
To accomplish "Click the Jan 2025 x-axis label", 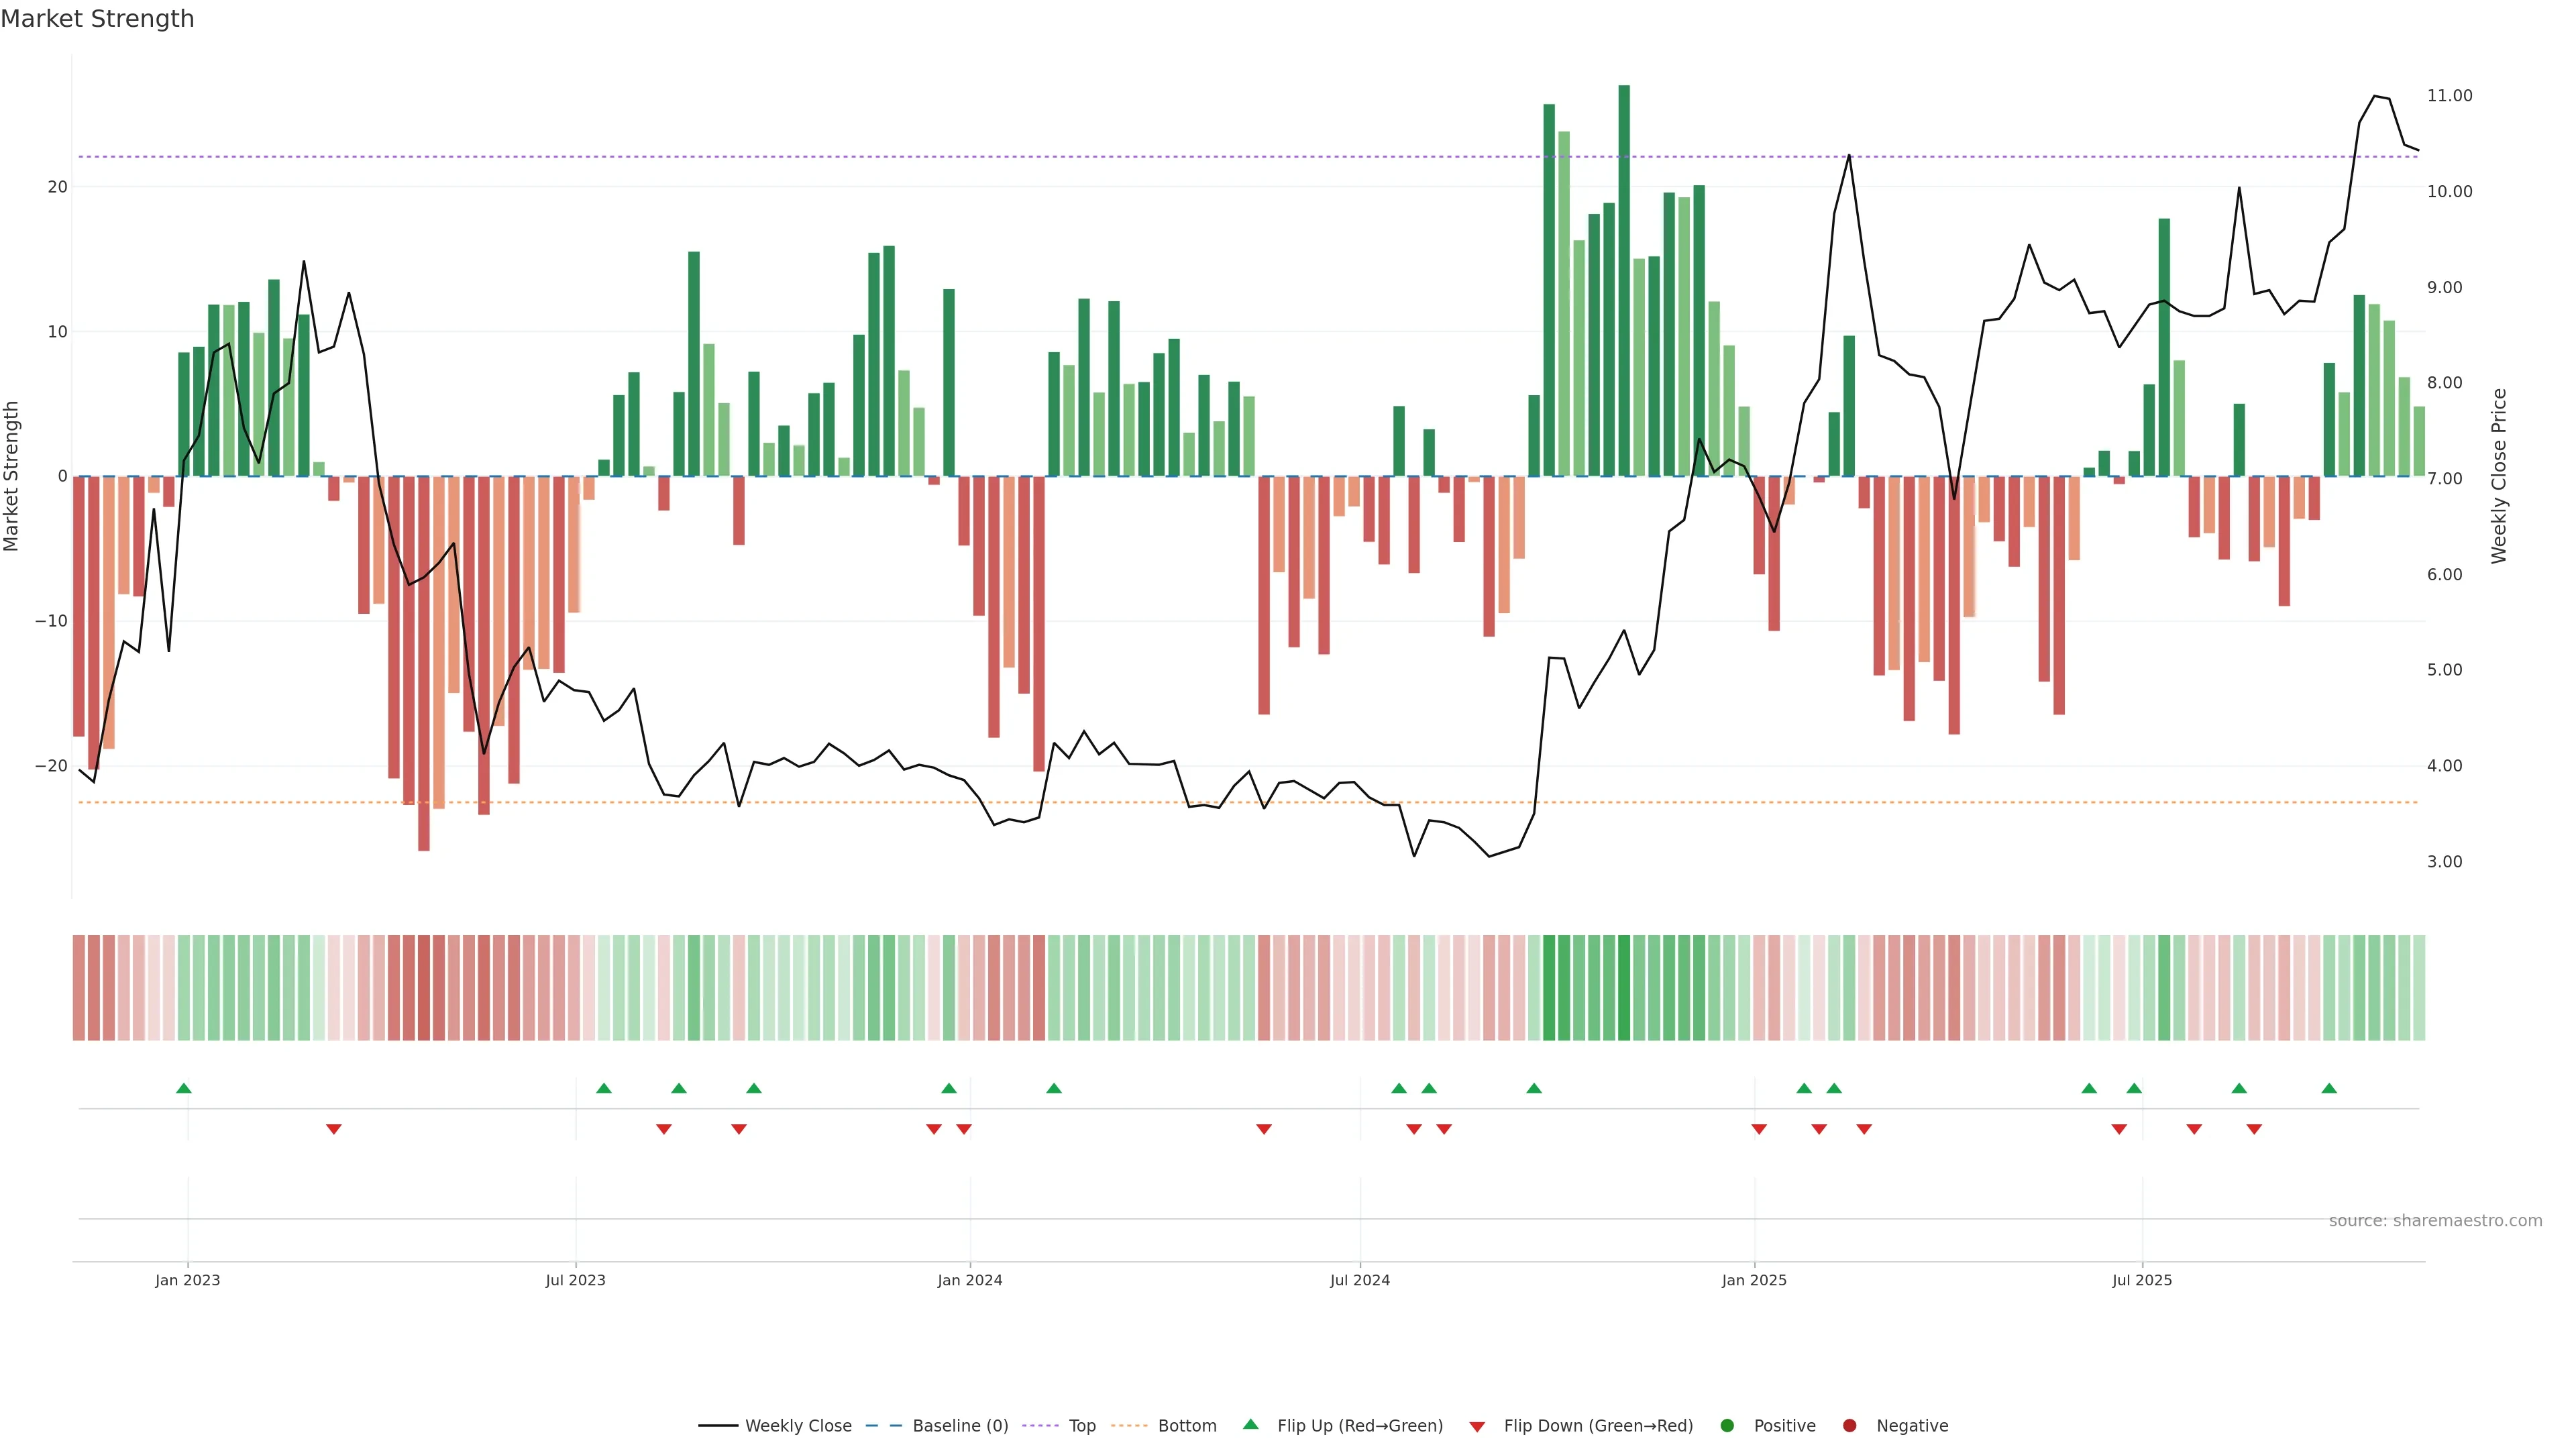I will tap(1754, 1280).
